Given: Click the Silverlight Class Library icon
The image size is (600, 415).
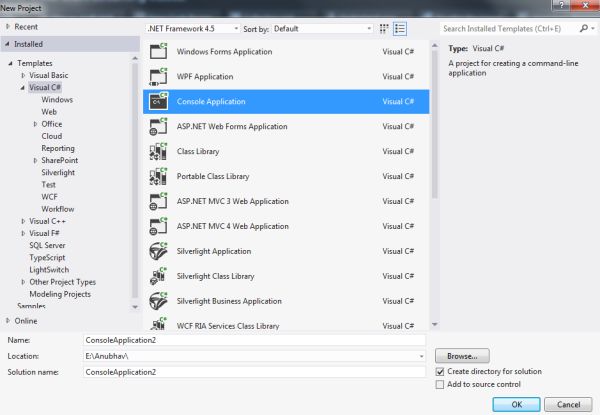Looking at the screenshot, I should point(158,276).
